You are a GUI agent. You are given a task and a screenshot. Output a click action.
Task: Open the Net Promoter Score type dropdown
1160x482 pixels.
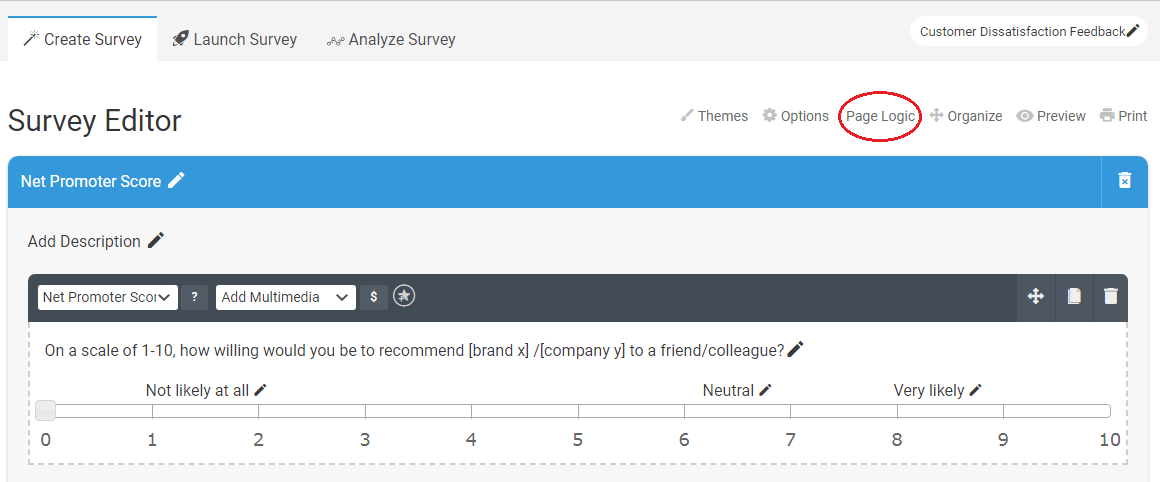click(x=107, y=297)
